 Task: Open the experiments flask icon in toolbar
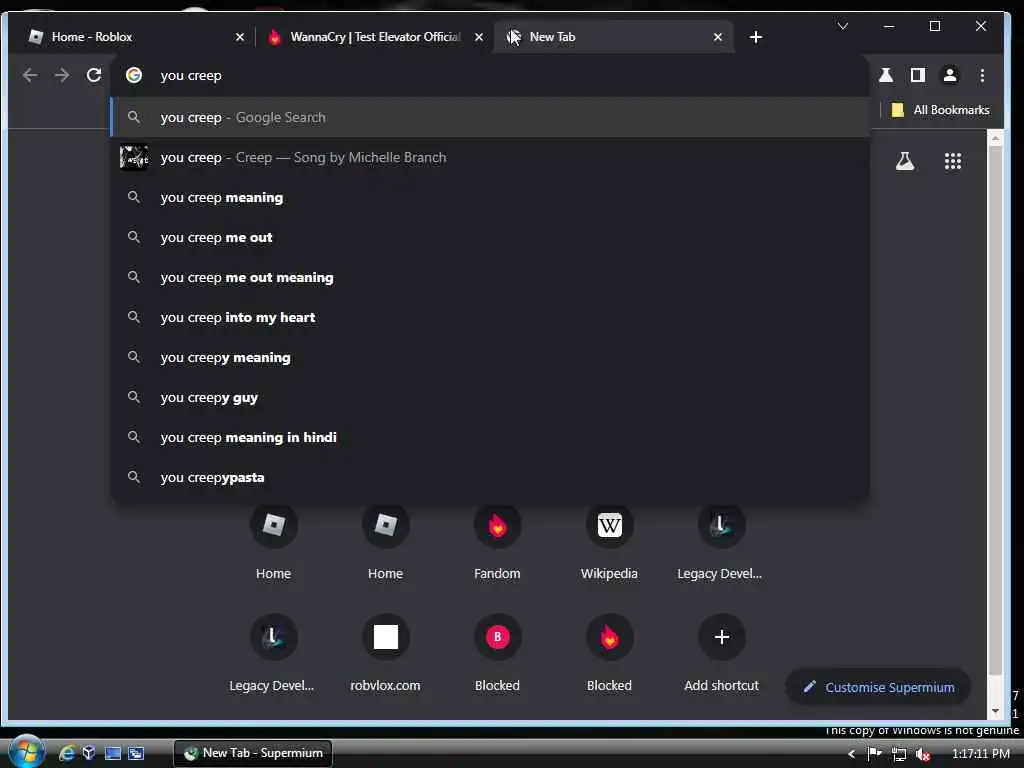(x=886, y=75)
